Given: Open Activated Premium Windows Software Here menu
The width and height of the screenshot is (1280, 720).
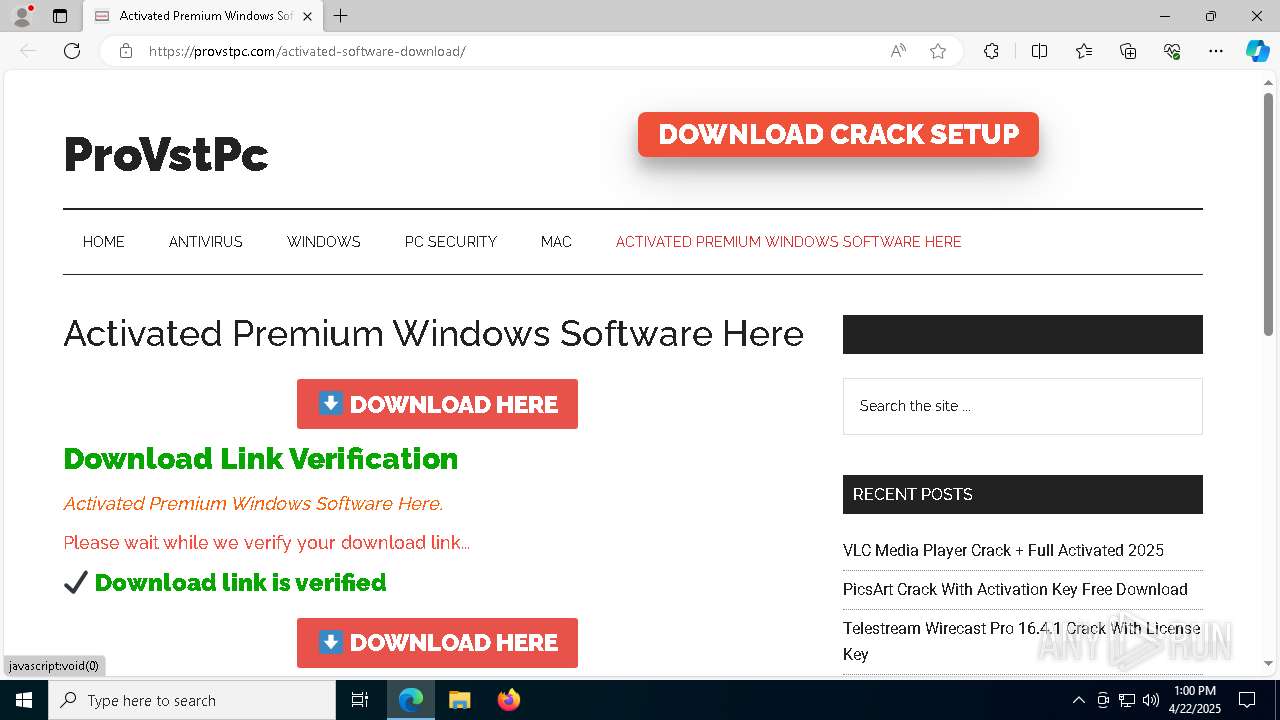Looking at the screenshot, I should coord(788,242).
